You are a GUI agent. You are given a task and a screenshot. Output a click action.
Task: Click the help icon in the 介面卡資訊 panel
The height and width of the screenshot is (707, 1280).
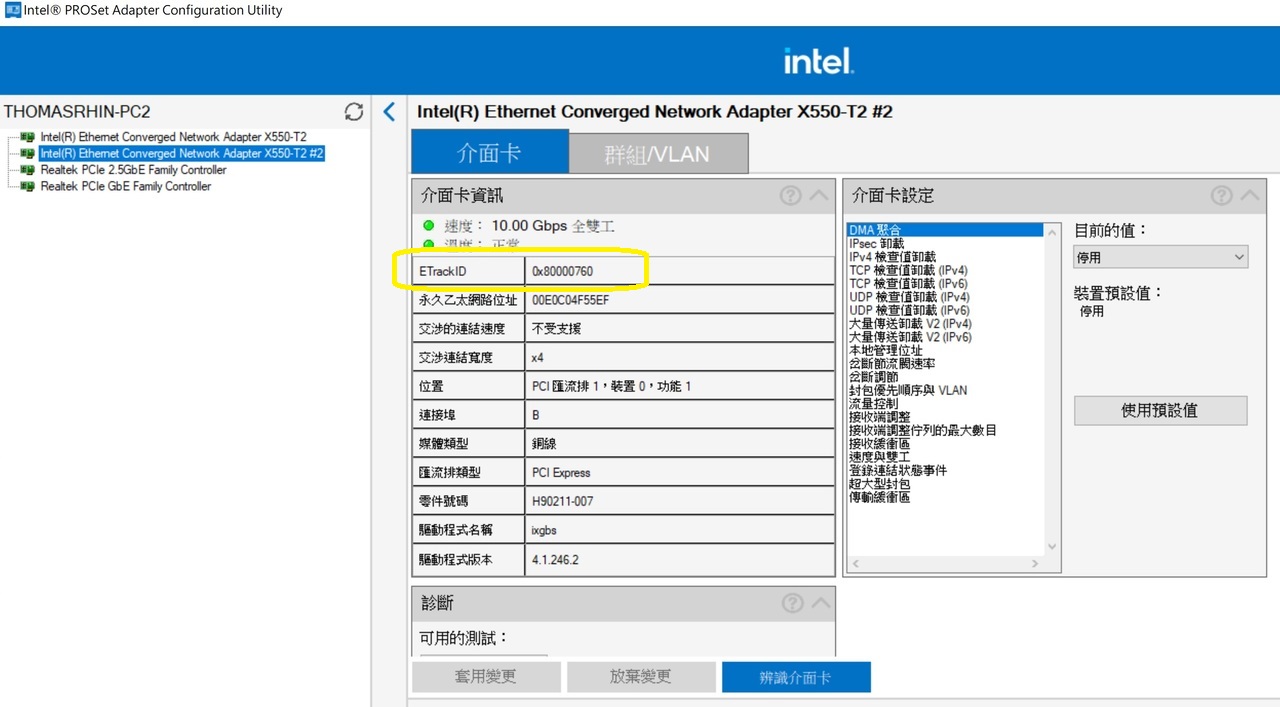790,195
